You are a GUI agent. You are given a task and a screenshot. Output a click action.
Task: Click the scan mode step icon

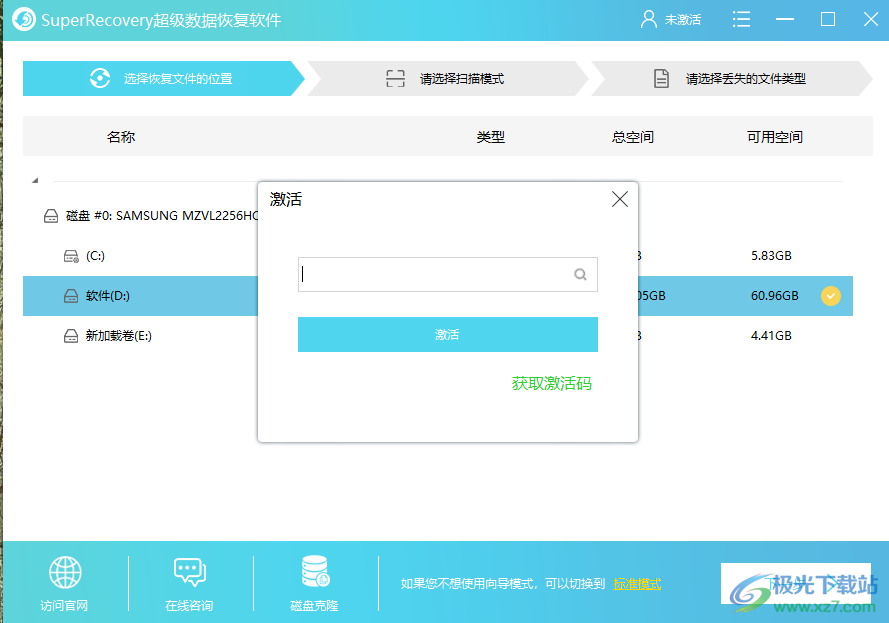[395, 78]
